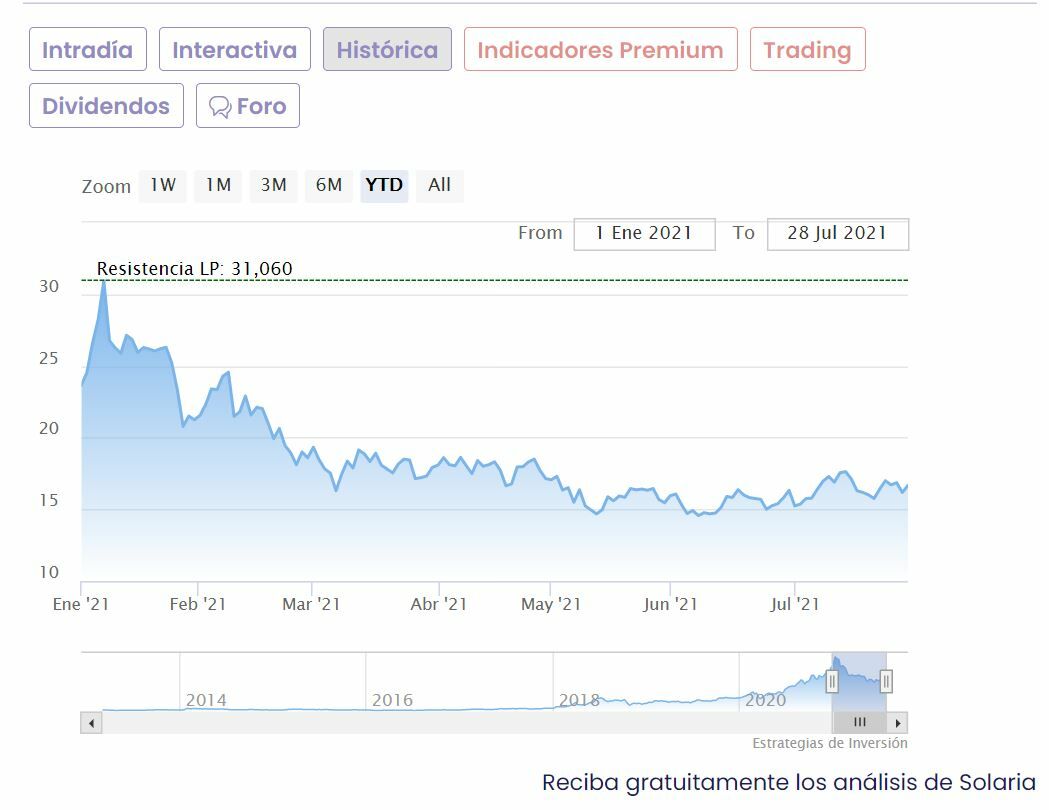Click Reciba gratuitamente los análisis de Solaria
The width and height of the screenshot is (1049, 810).
[789, 782]
